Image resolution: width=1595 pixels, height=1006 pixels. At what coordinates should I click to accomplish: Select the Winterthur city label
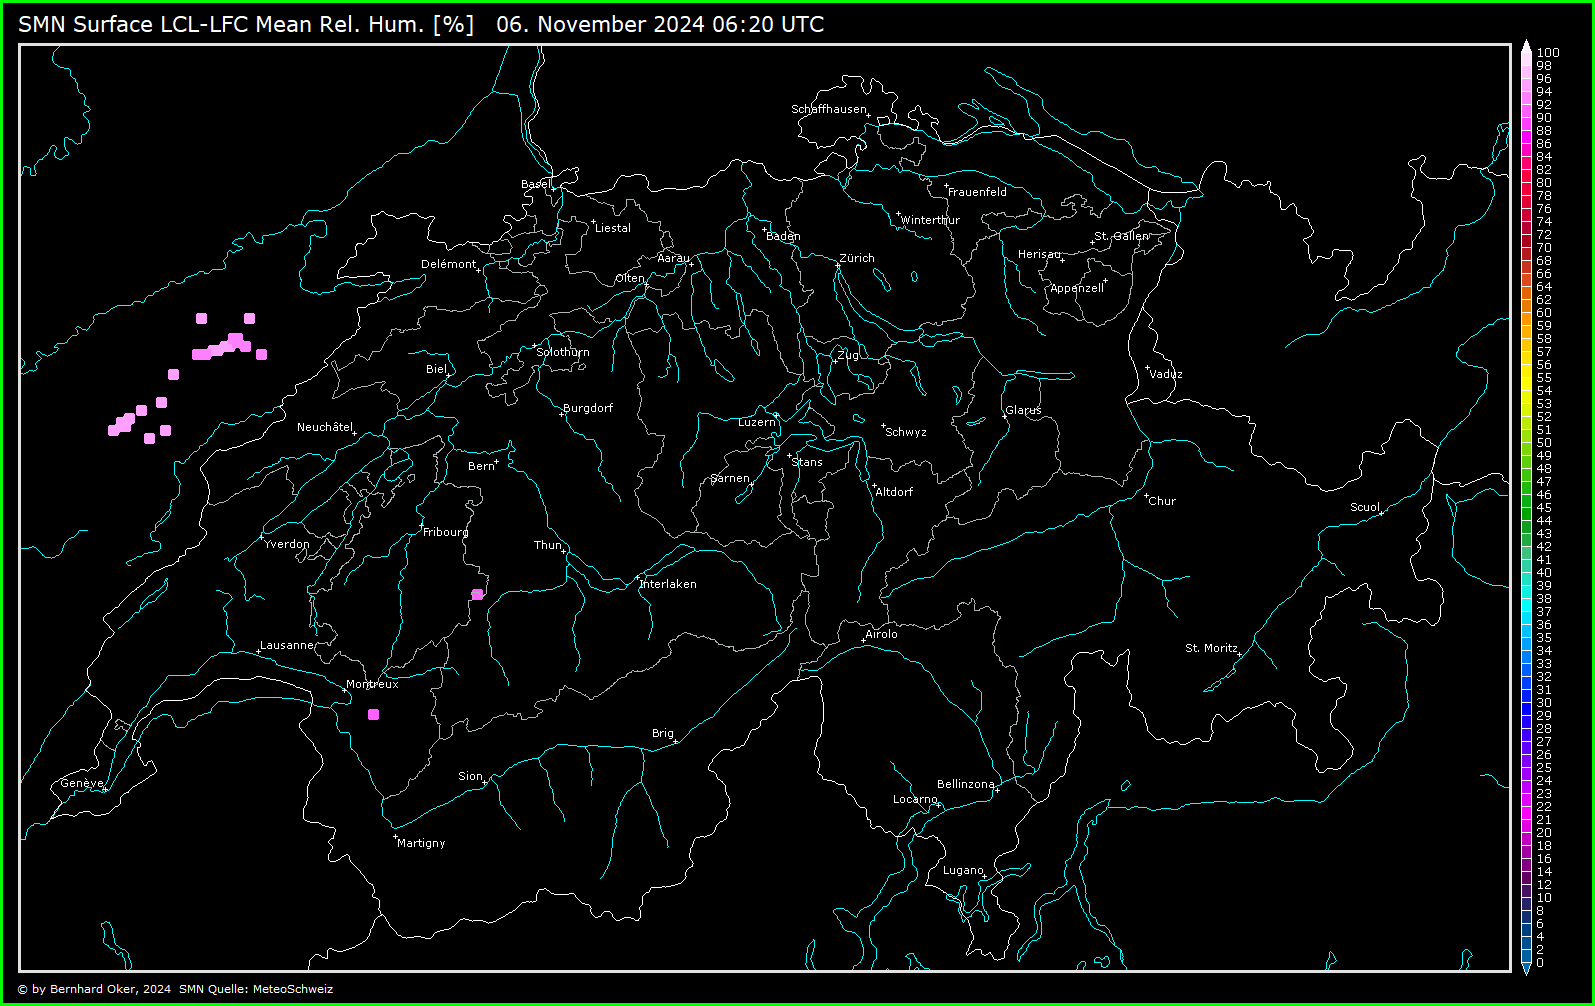point(930,220)
